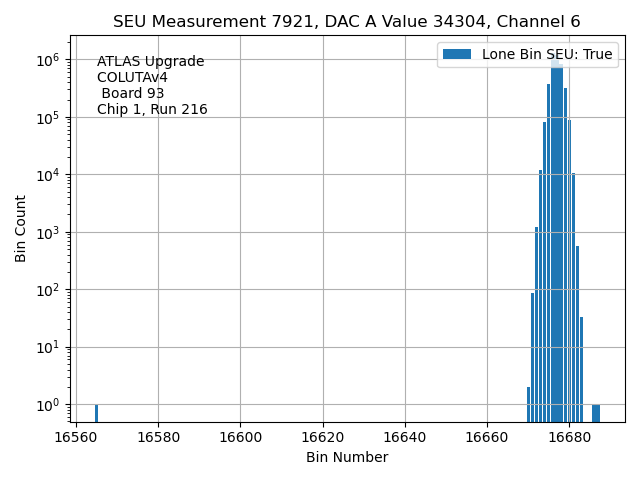Click the x-axis tick label 16620
This screenshot has width=640, height=480.
click(323, 437)
